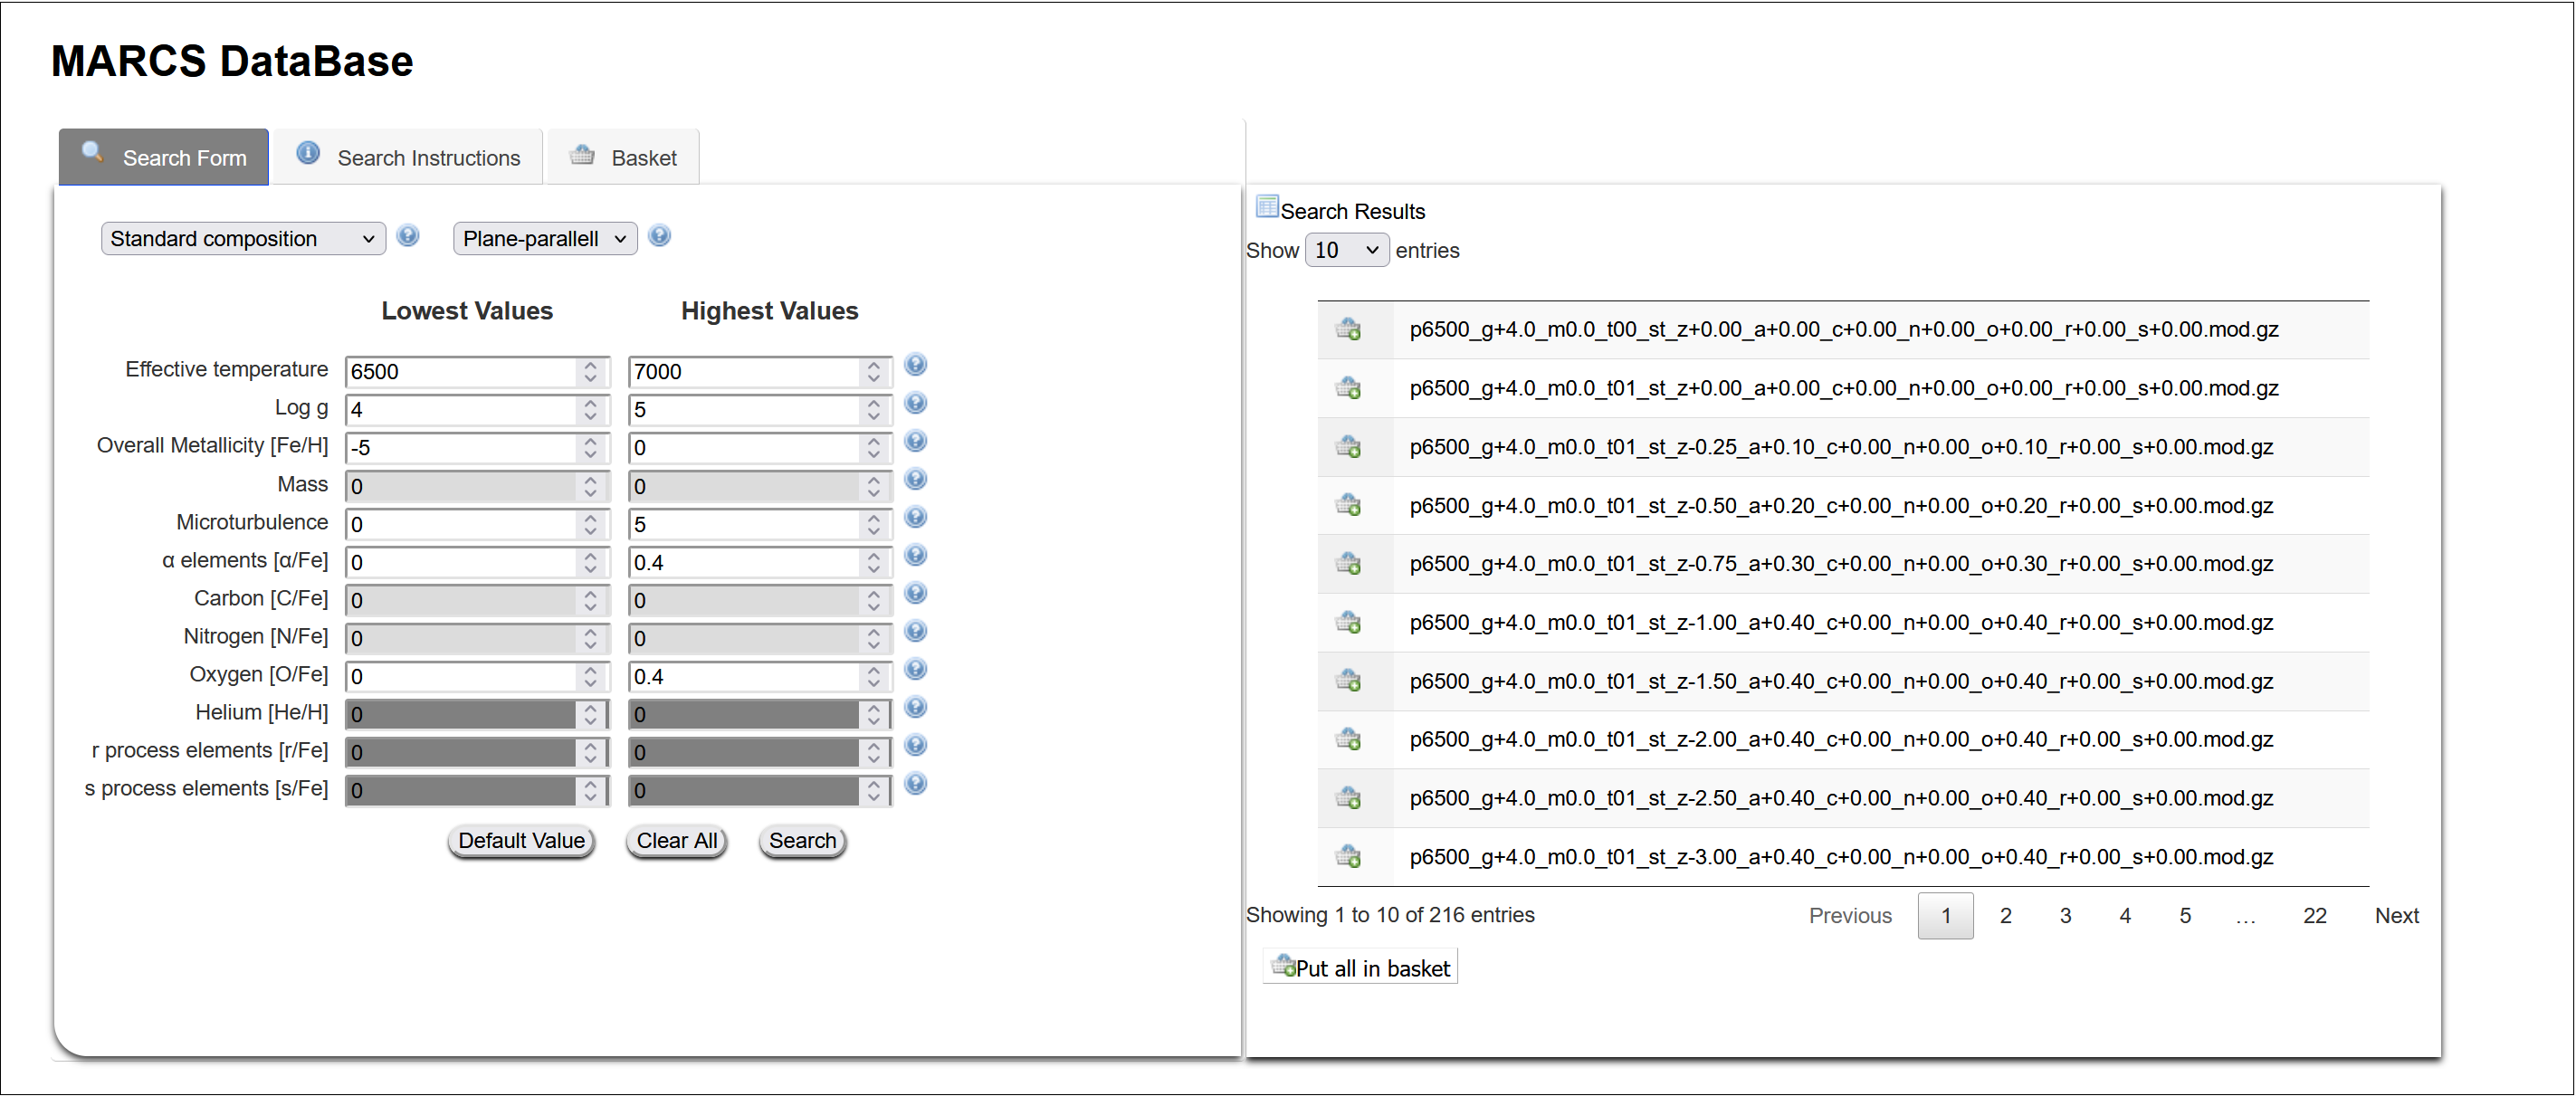Open help icon beside Standard composition dropdown
The width and height of the screenshot is (2576, 1096).
pyautogui.click(x=407, y=236)
